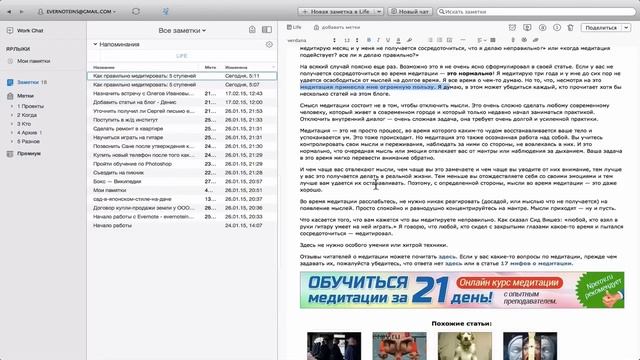The height and width of the screenshot is (360, 640).
Task: Select Заметки in the sidebar
Action: 27,82
